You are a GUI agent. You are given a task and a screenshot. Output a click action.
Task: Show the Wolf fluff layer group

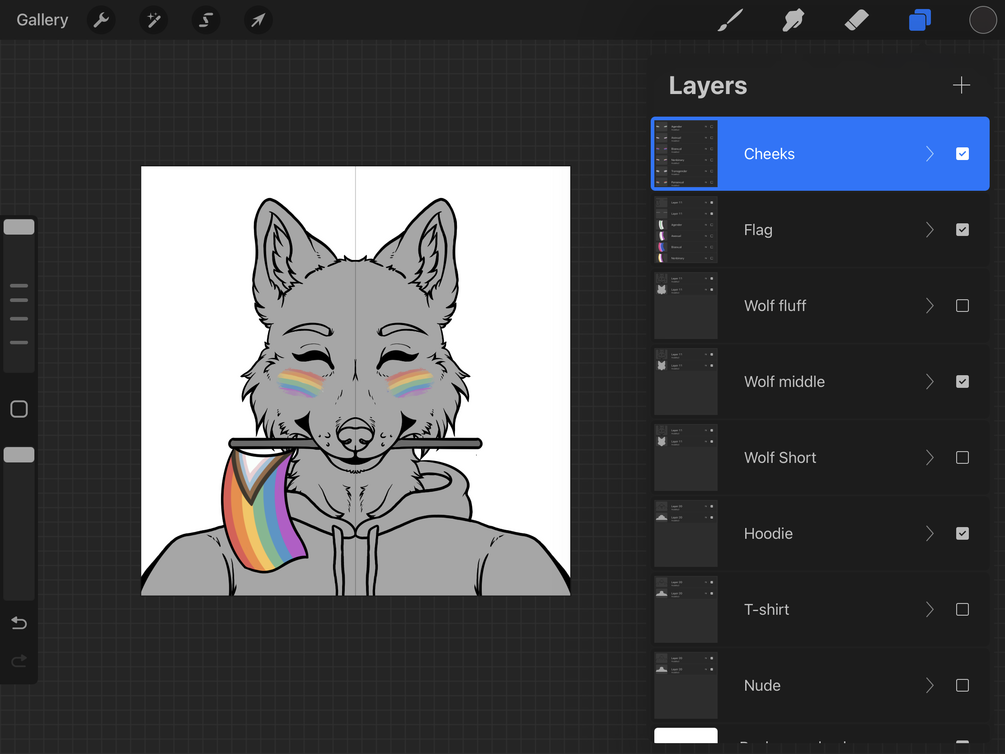pyautogui.click(x=962, y=306)
